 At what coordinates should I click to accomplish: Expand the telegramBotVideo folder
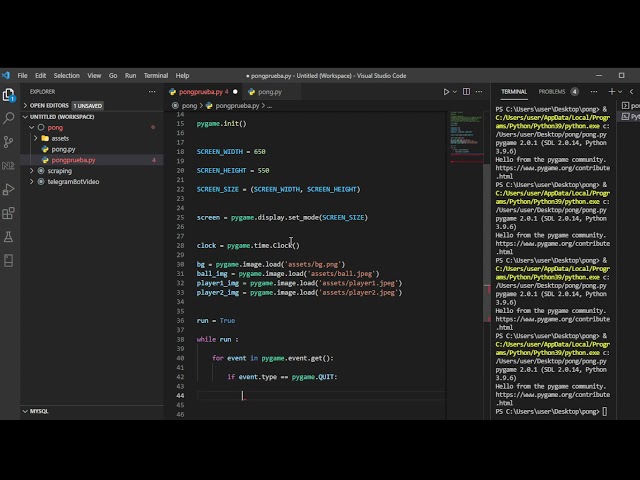coord(31,182)
